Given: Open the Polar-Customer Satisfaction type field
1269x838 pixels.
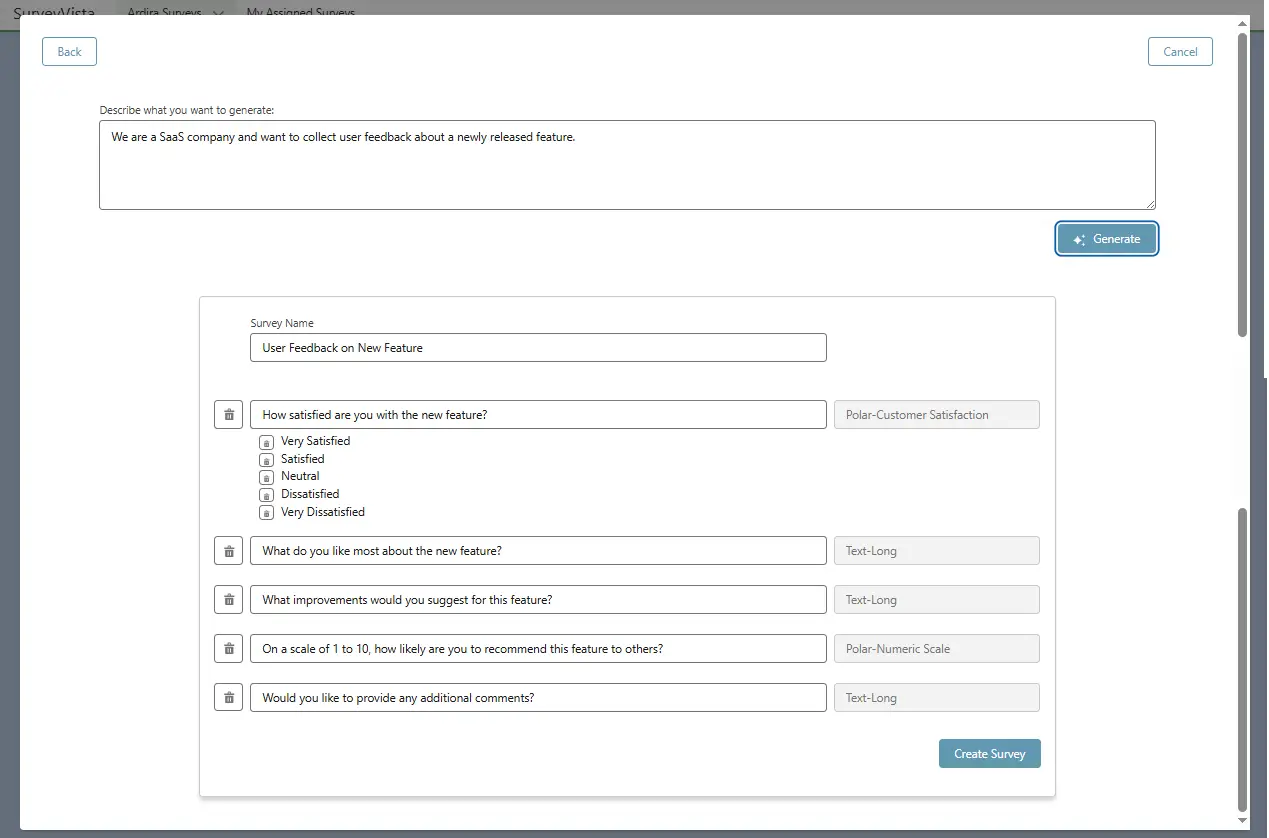Looking at the screenshot, I should pyautogui.click(x=936, y=415).
